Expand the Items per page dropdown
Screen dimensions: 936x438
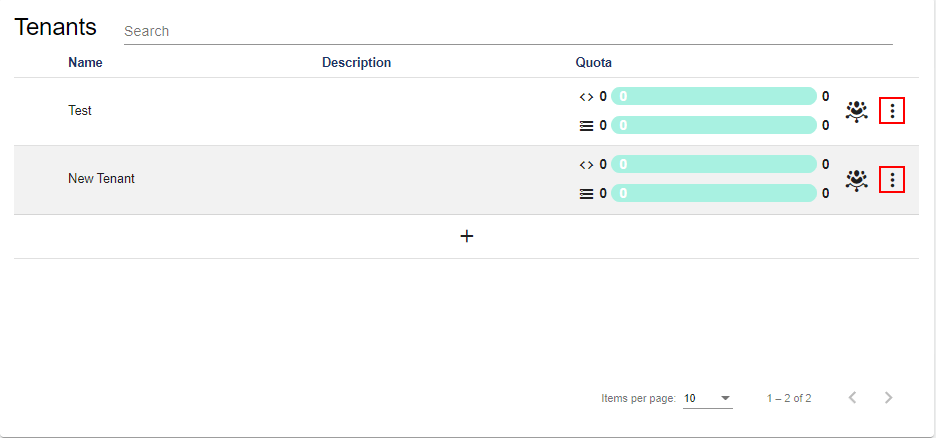pyautogui.click(x=707, y=398)
